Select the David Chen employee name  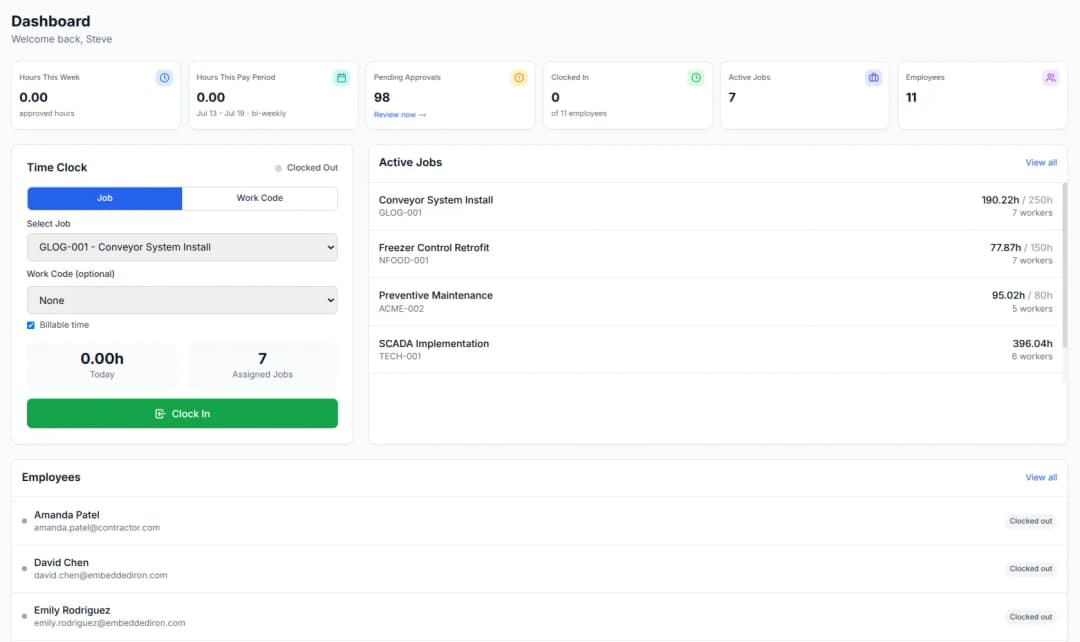pos(61,562)
